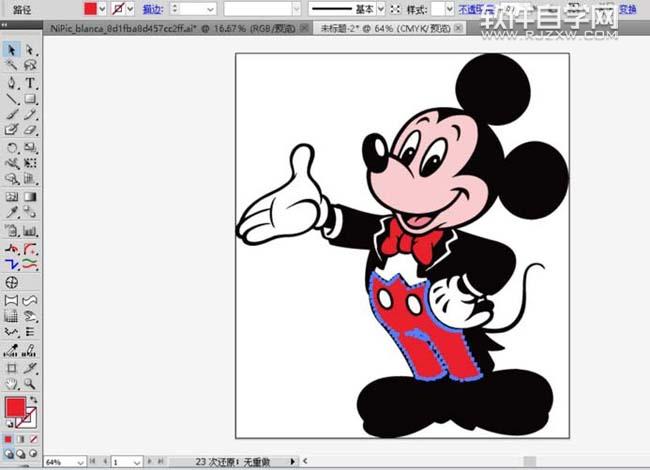
Task: Select the Rectangle tool
Action: pos(30,99)
